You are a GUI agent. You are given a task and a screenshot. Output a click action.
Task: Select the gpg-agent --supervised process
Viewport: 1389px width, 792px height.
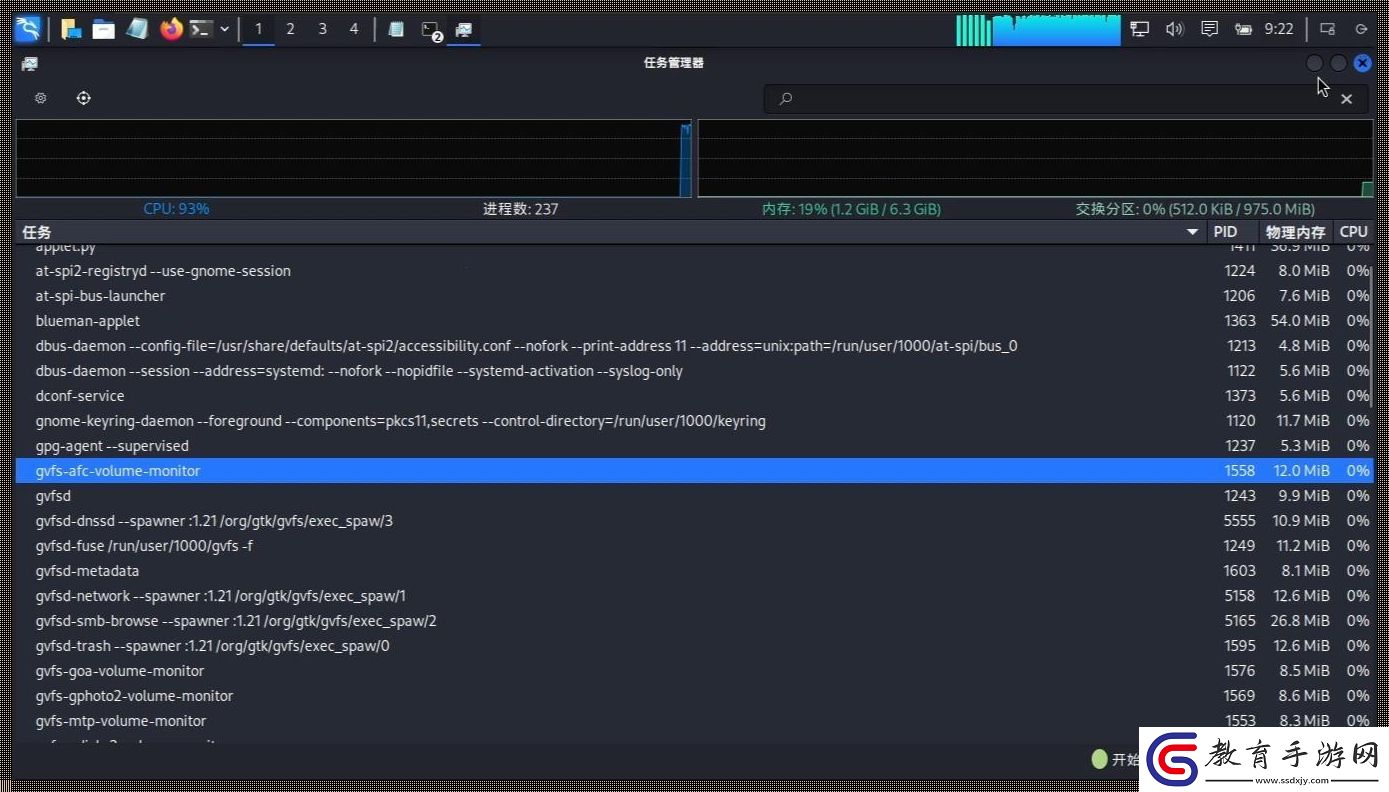click(694, 446)
